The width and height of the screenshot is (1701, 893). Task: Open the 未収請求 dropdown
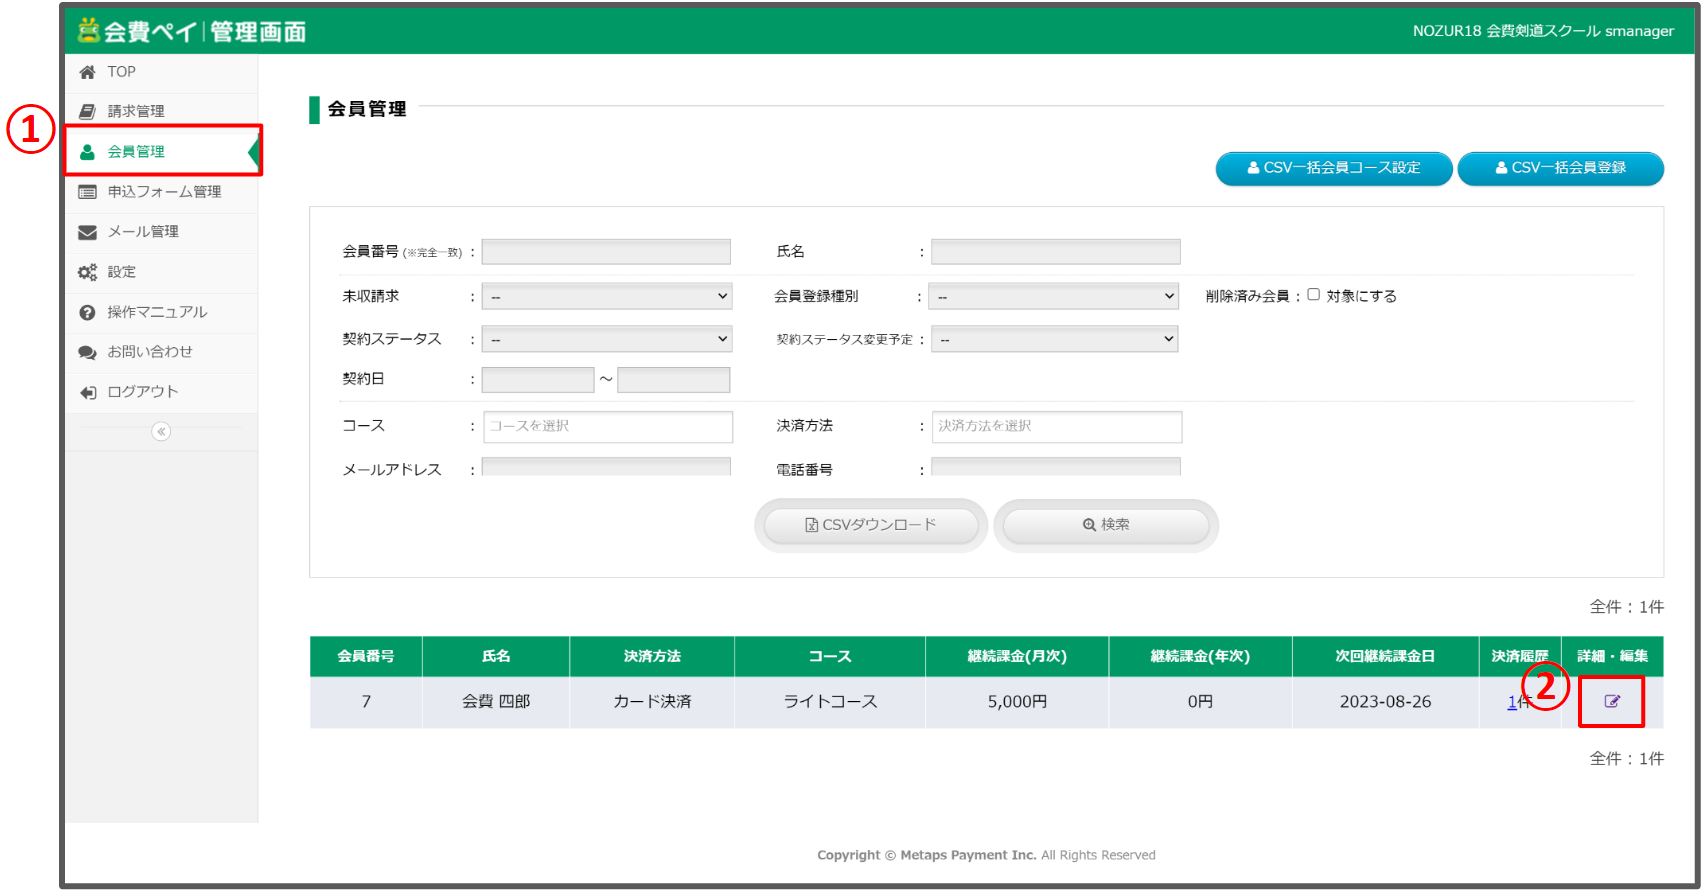click(606, 296)
